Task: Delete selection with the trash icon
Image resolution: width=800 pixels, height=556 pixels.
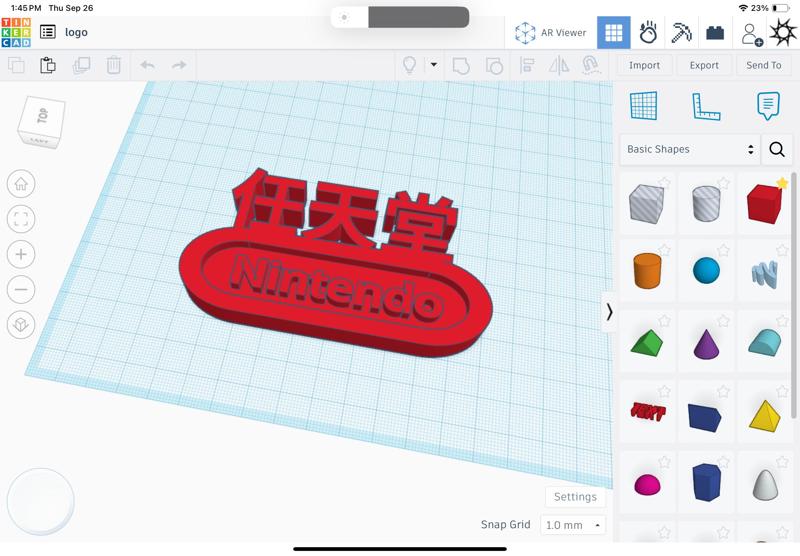Action: [114, 65]
